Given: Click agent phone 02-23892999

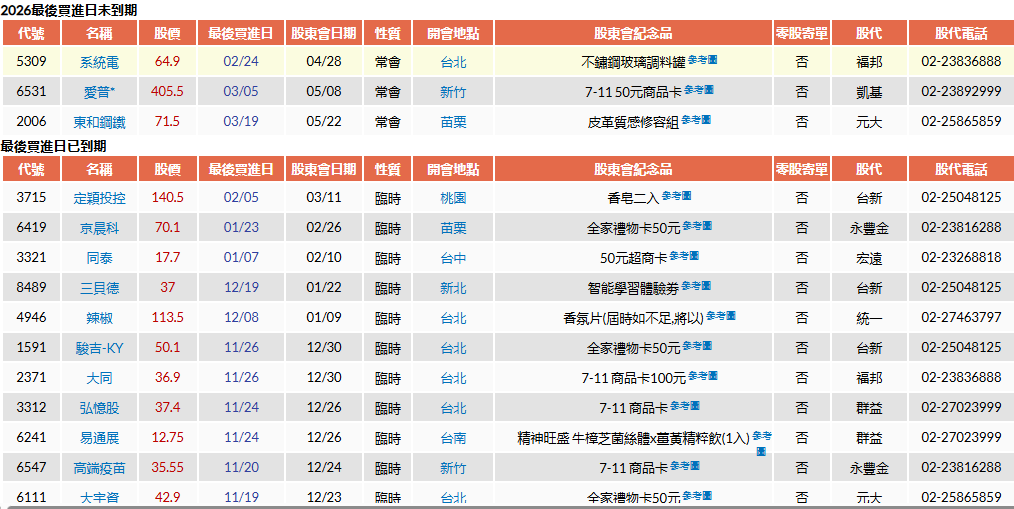Looking at the screenshot, I should coord(961,92).
